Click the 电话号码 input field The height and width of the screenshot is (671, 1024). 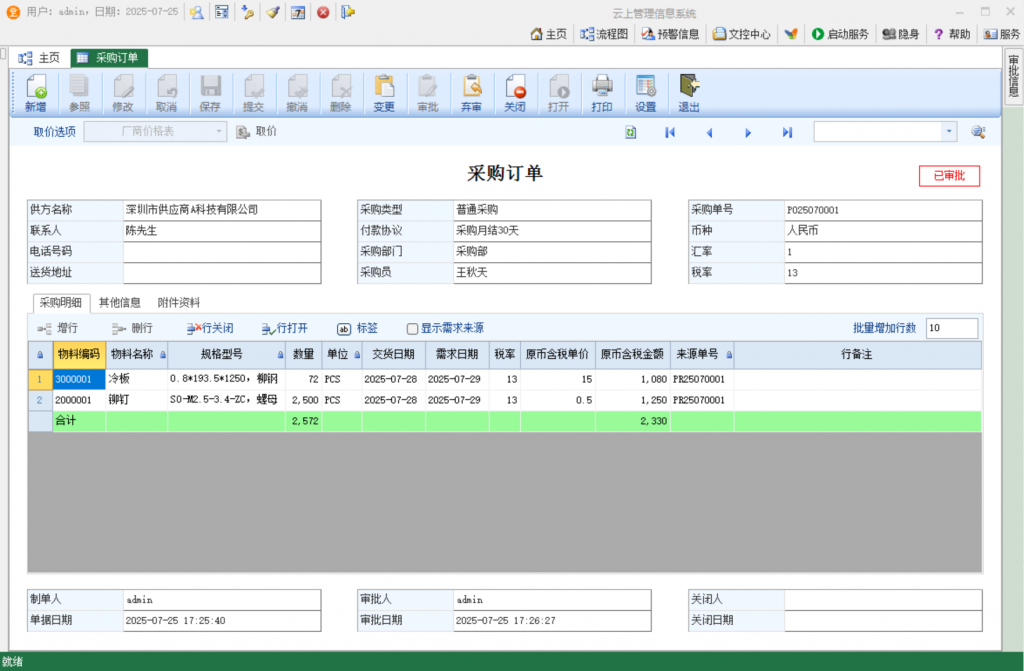(222, 252)
